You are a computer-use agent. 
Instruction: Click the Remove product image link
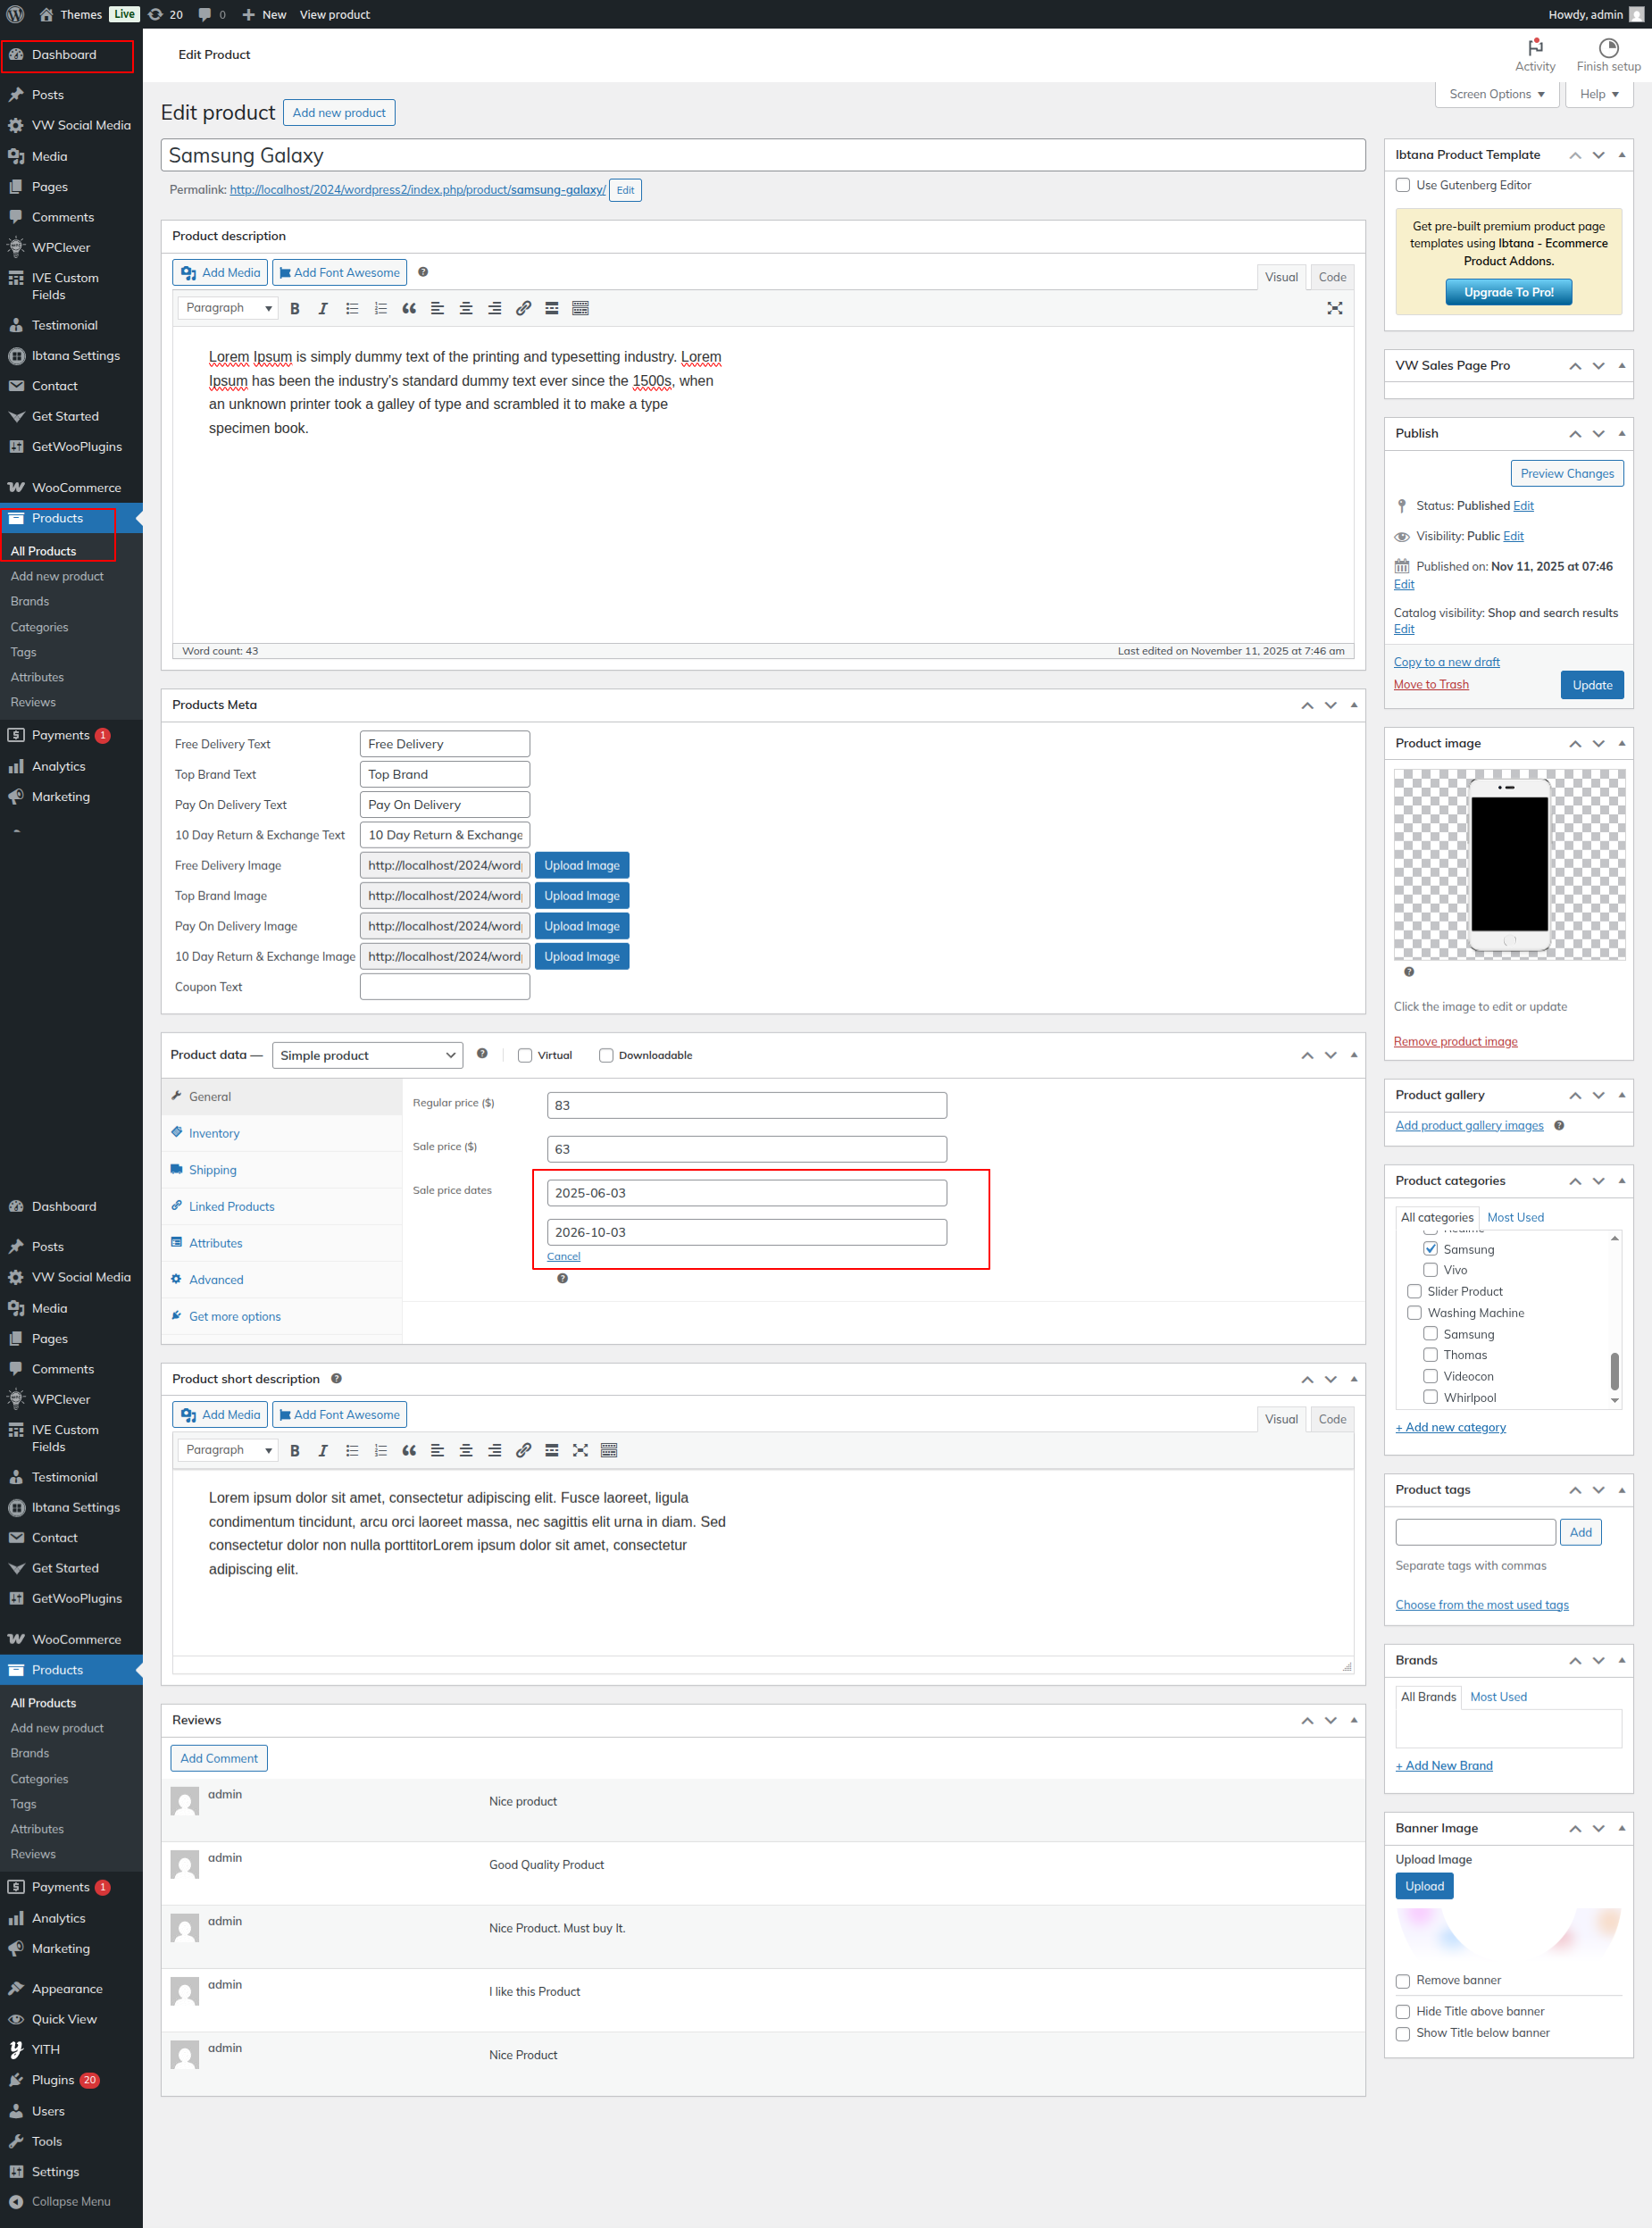click(1455, 1041)
